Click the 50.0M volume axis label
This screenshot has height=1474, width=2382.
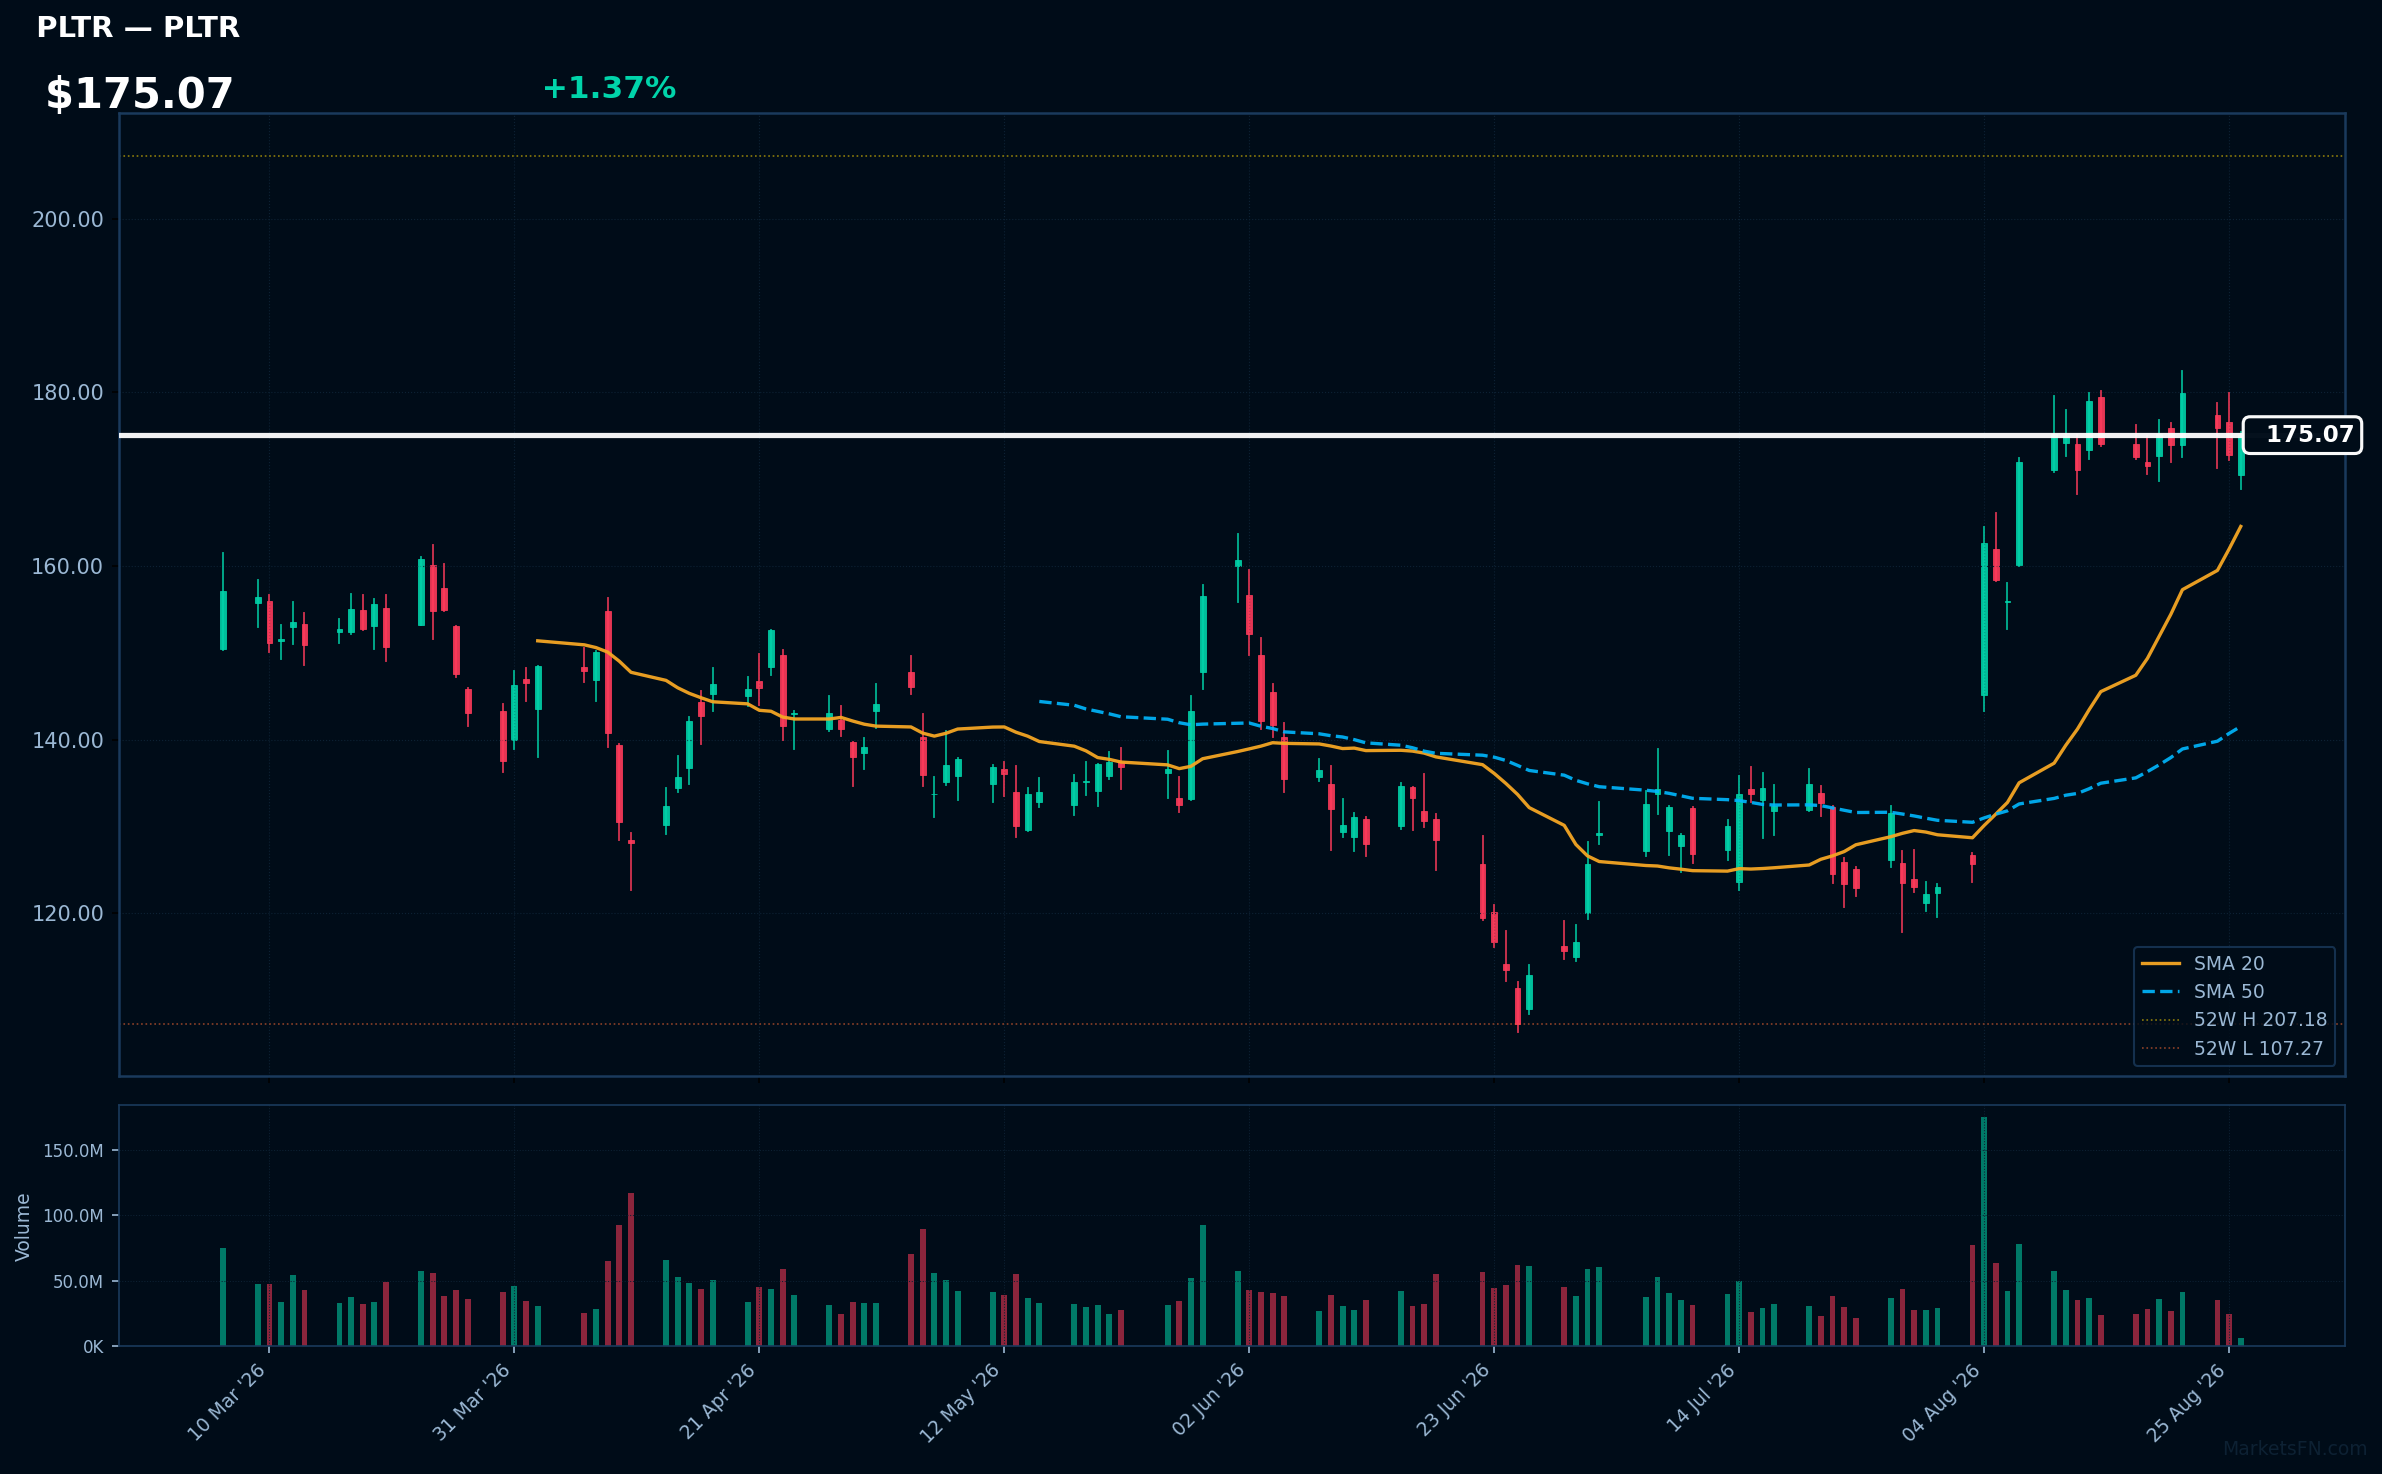(78, 1282)
